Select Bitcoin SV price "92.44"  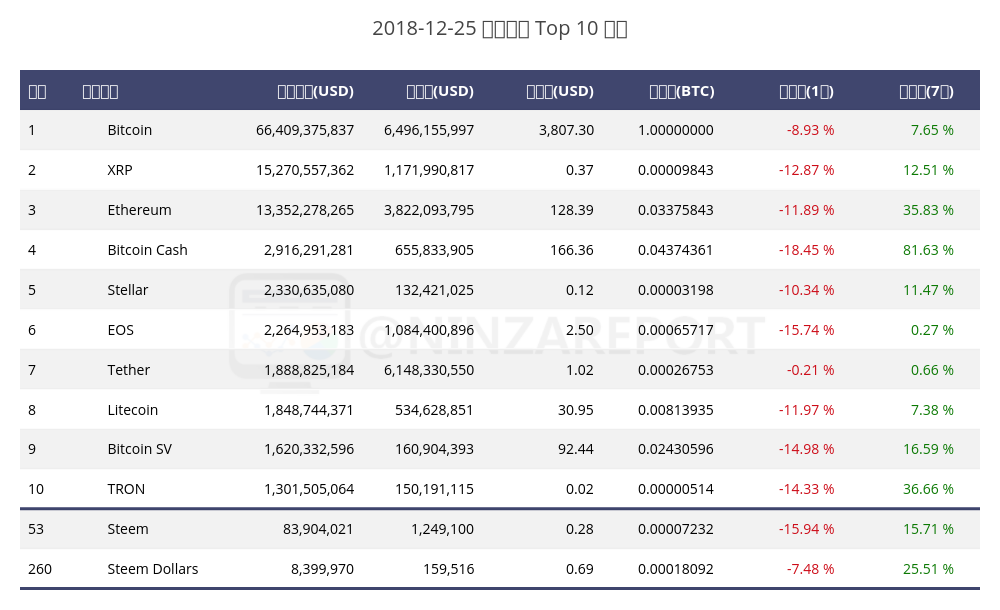coord(576,449)
